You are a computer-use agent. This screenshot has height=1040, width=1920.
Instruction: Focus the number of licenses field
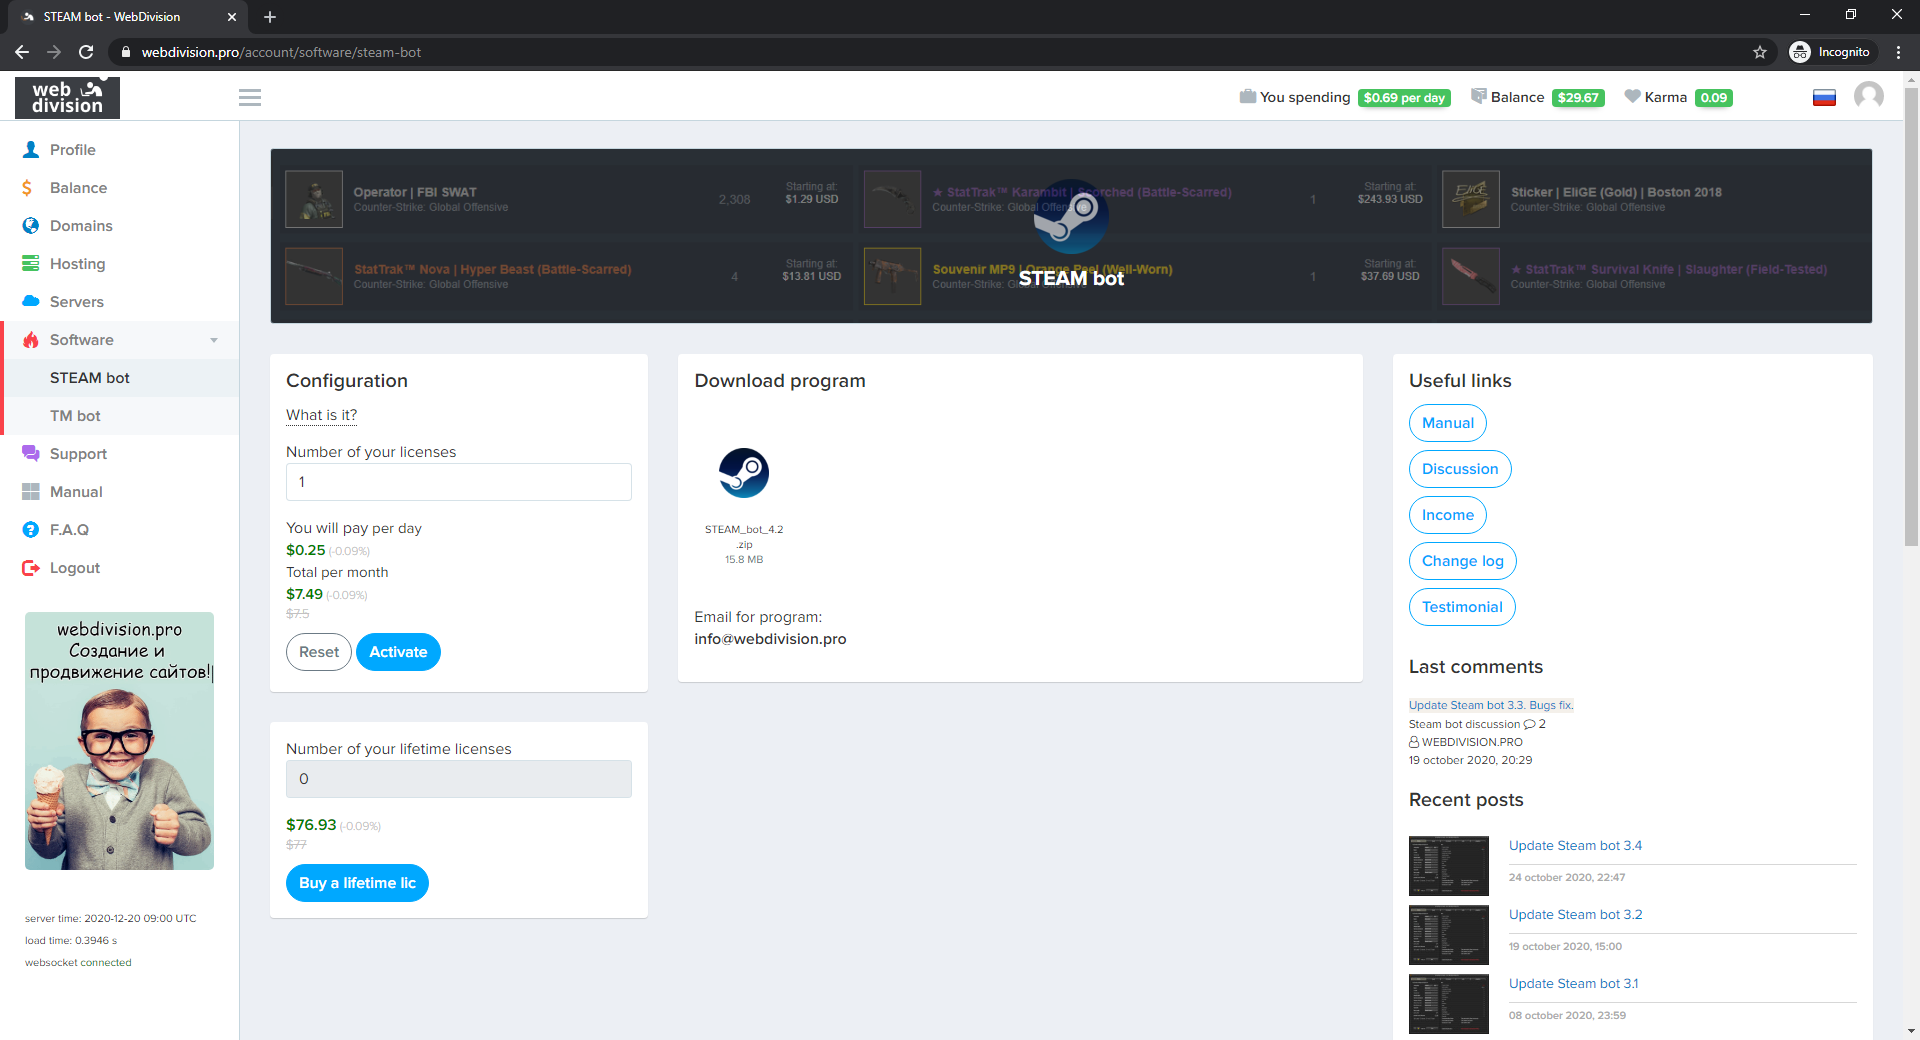458,482
